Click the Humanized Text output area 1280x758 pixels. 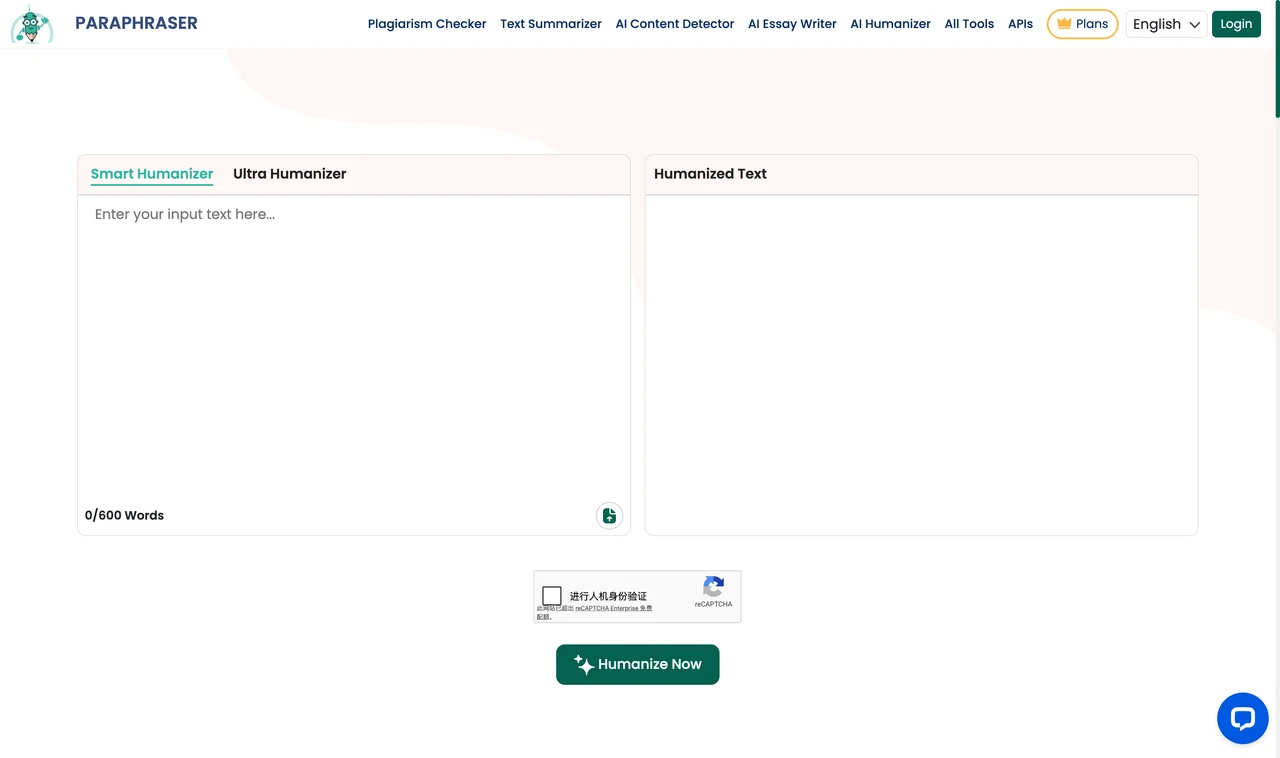pos(921,365)
